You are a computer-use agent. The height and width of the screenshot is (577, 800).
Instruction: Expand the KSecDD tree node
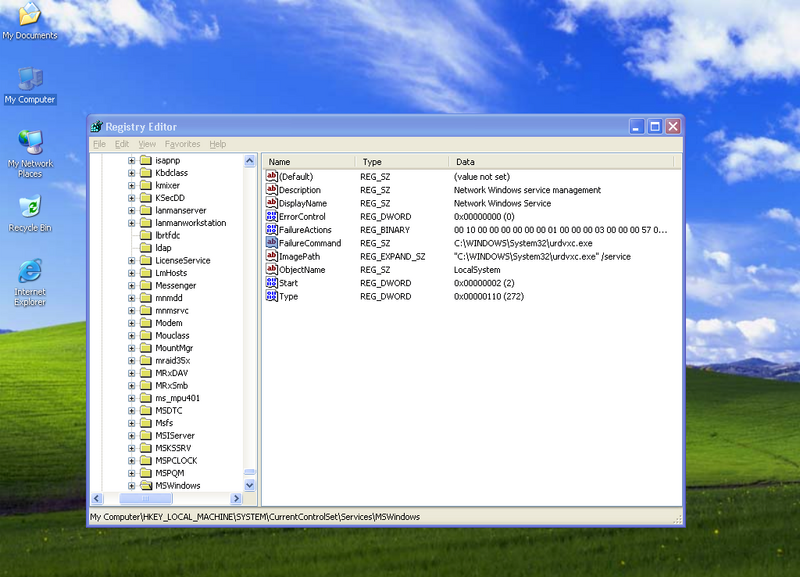[132, 198]
